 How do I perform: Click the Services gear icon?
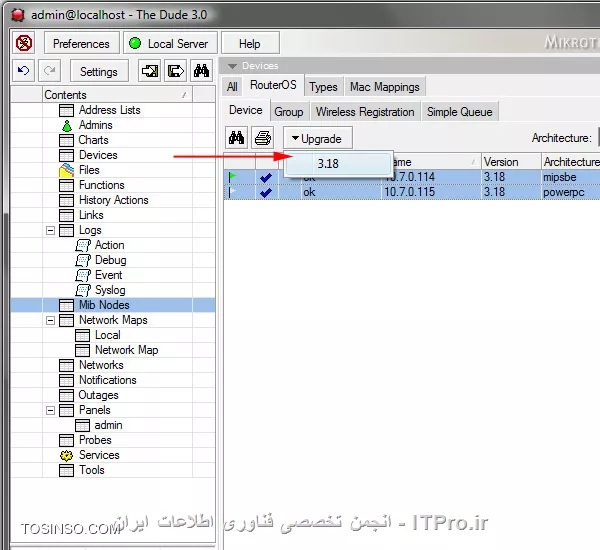66,455
